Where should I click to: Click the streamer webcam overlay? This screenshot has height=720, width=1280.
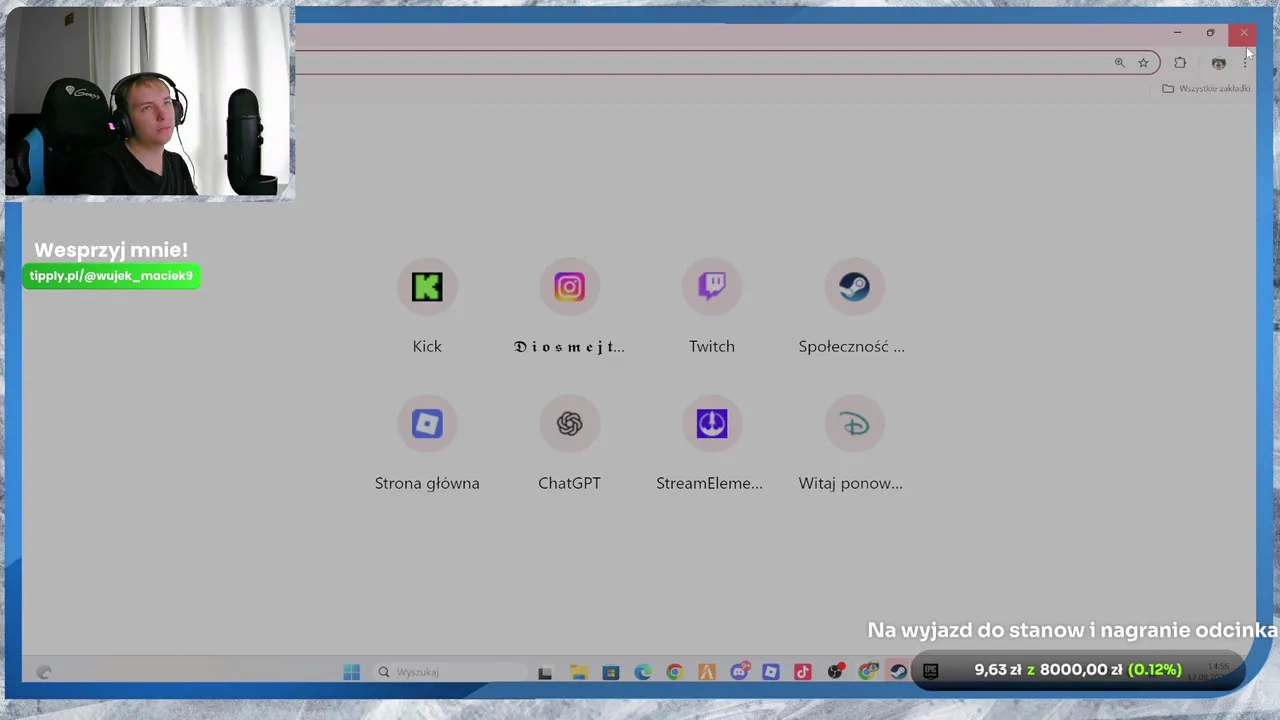(149, 102)
